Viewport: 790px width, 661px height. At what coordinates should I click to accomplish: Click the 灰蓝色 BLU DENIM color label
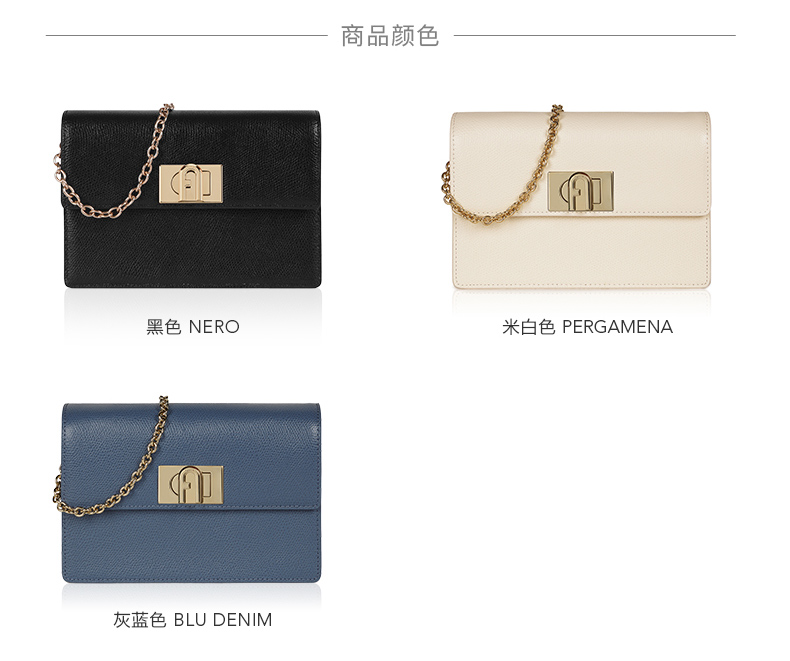(192, 620)
